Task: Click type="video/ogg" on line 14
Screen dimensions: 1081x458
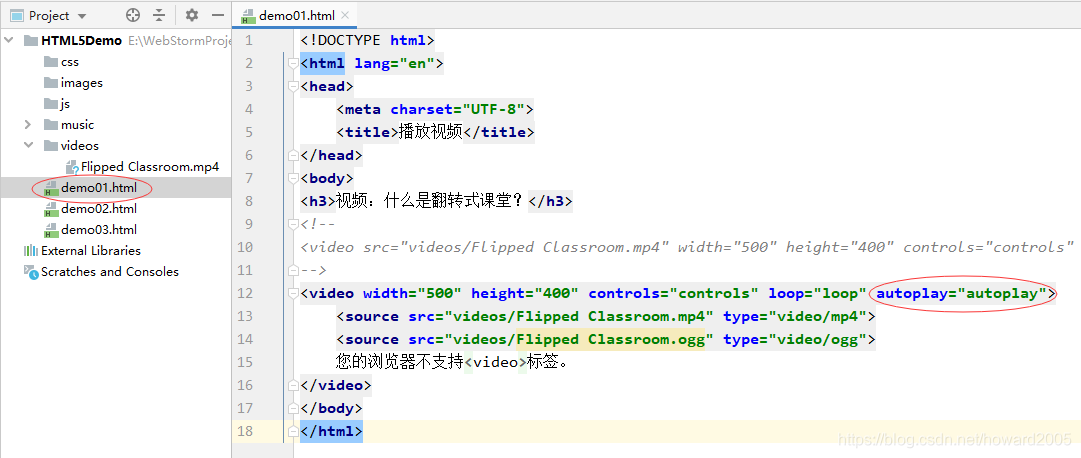Action: pyautogui.click(x=795, y=339)
